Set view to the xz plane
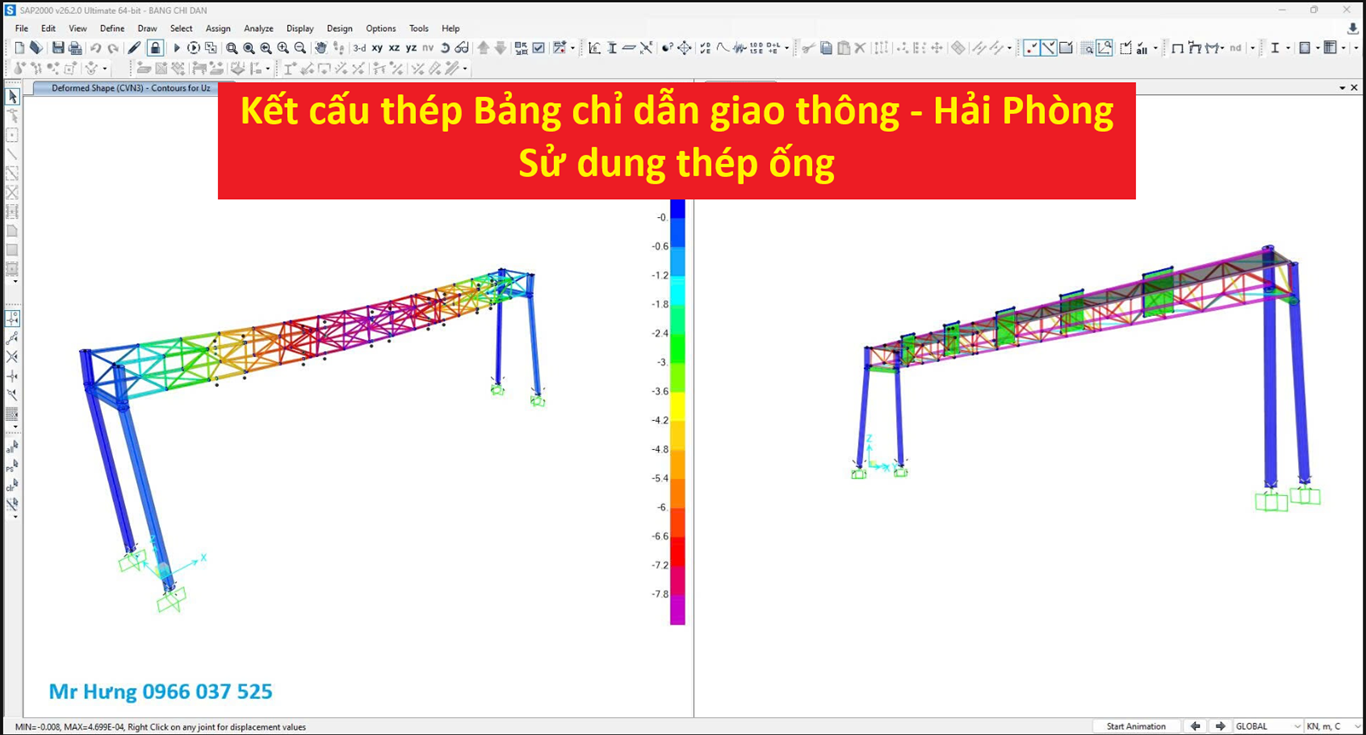This screenshot has width=1366, height=735. (394, 48)
